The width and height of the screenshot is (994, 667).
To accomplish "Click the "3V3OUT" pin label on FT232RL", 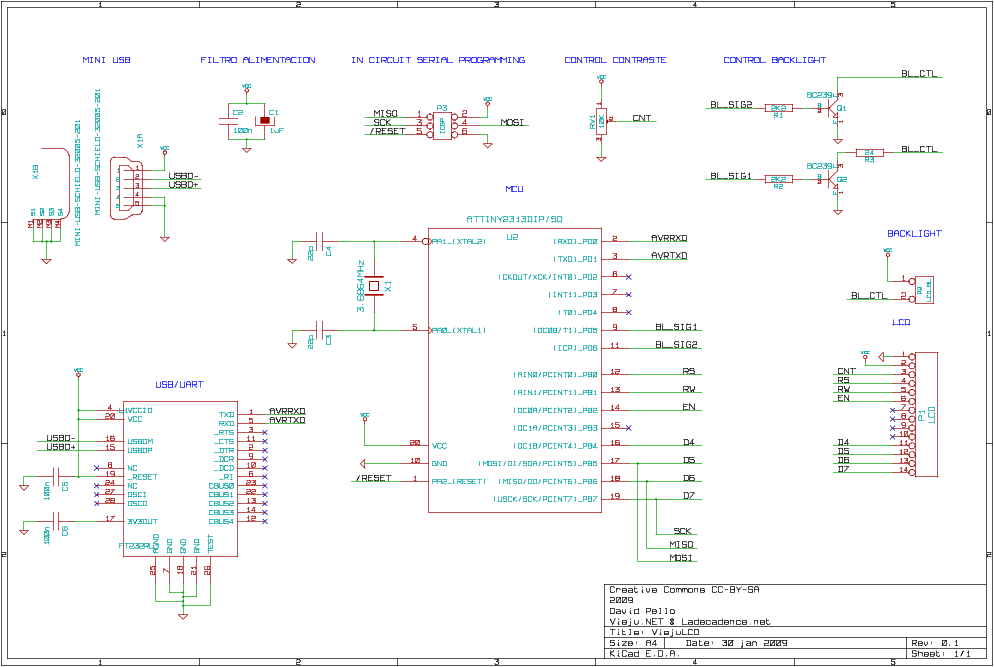I will 143,521.
